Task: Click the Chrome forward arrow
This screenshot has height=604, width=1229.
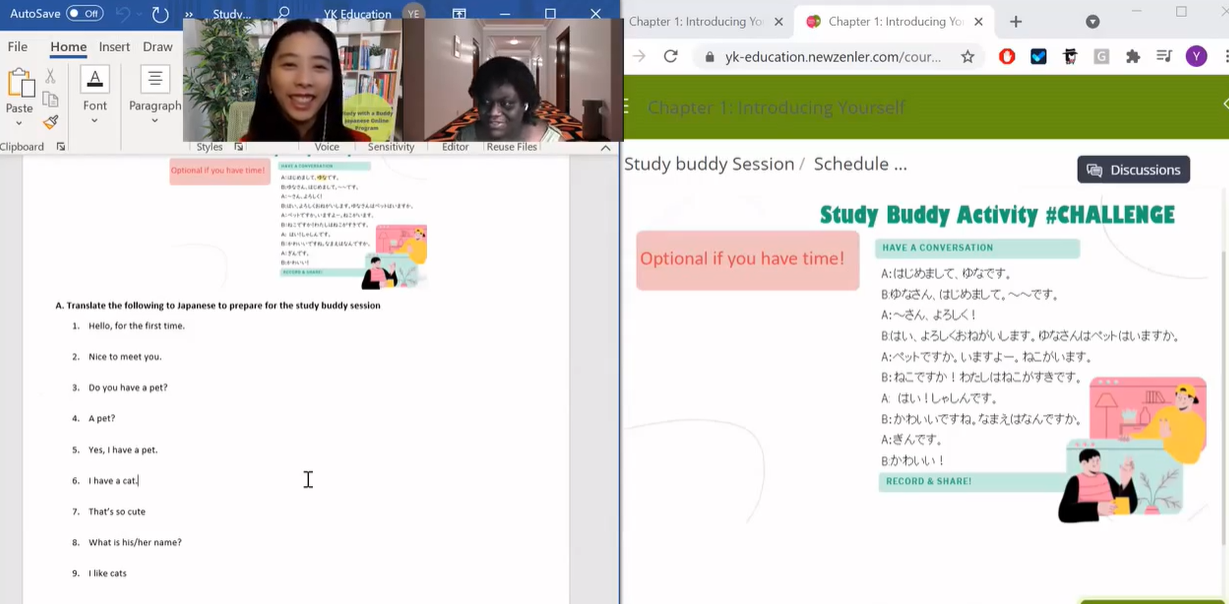Action: pos(639,57)
